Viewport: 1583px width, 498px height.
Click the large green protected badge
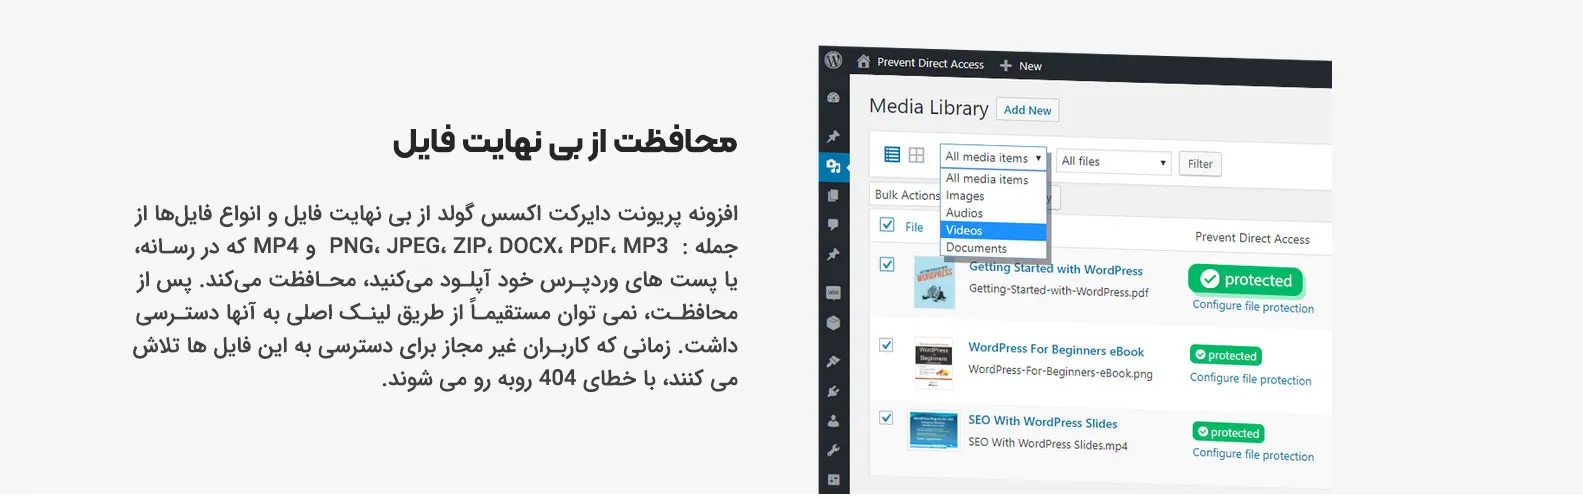1247,280
